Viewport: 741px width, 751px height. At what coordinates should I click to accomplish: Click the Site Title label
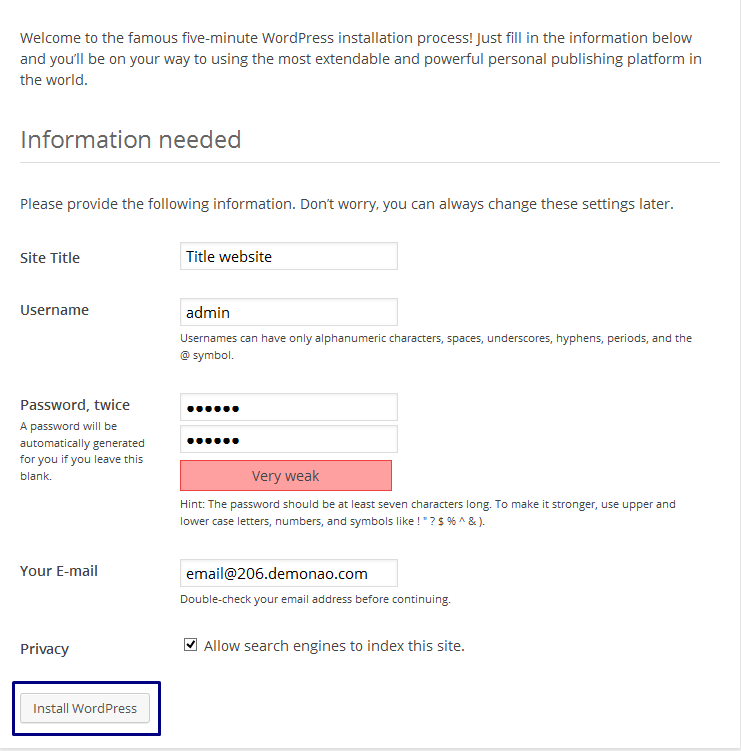pos(50,258)
